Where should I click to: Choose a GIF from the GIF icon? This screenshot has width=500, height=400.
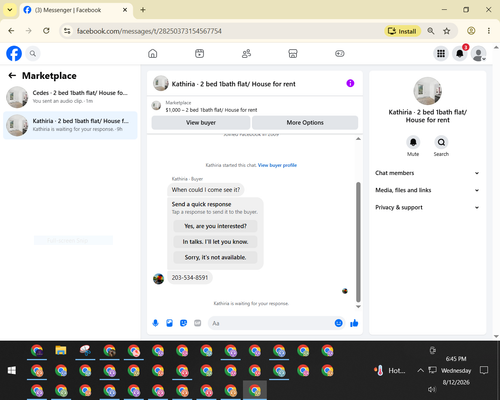click(x=198, y=323)
